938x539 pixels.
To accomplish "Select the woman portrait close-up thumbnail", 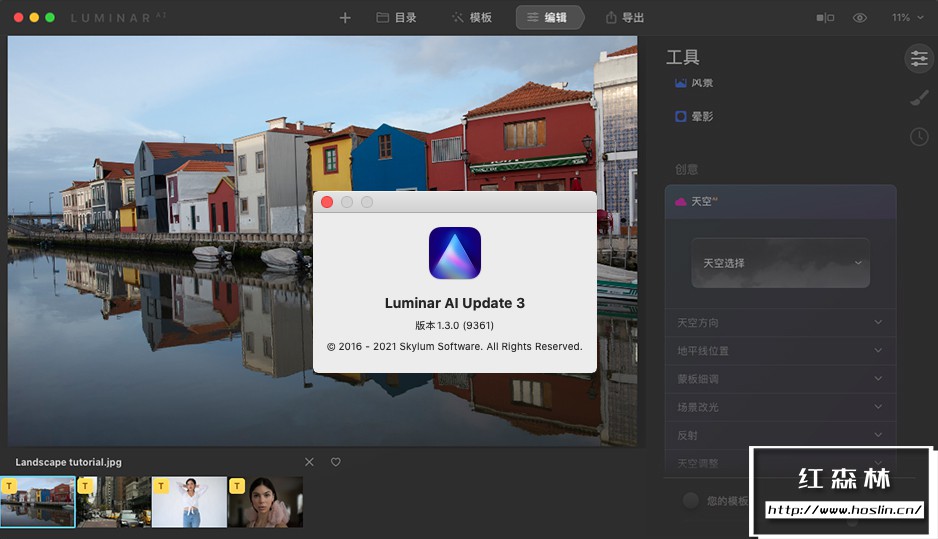I will [x=266, y=502].
